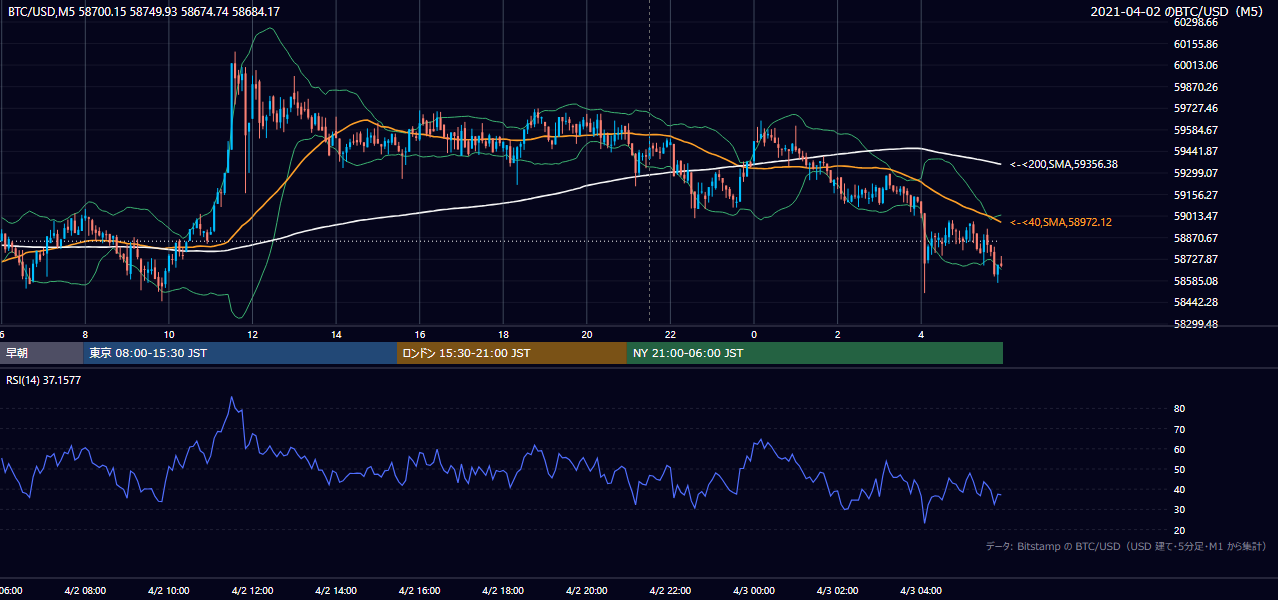Click hour label 16 under the price chart

420,334
